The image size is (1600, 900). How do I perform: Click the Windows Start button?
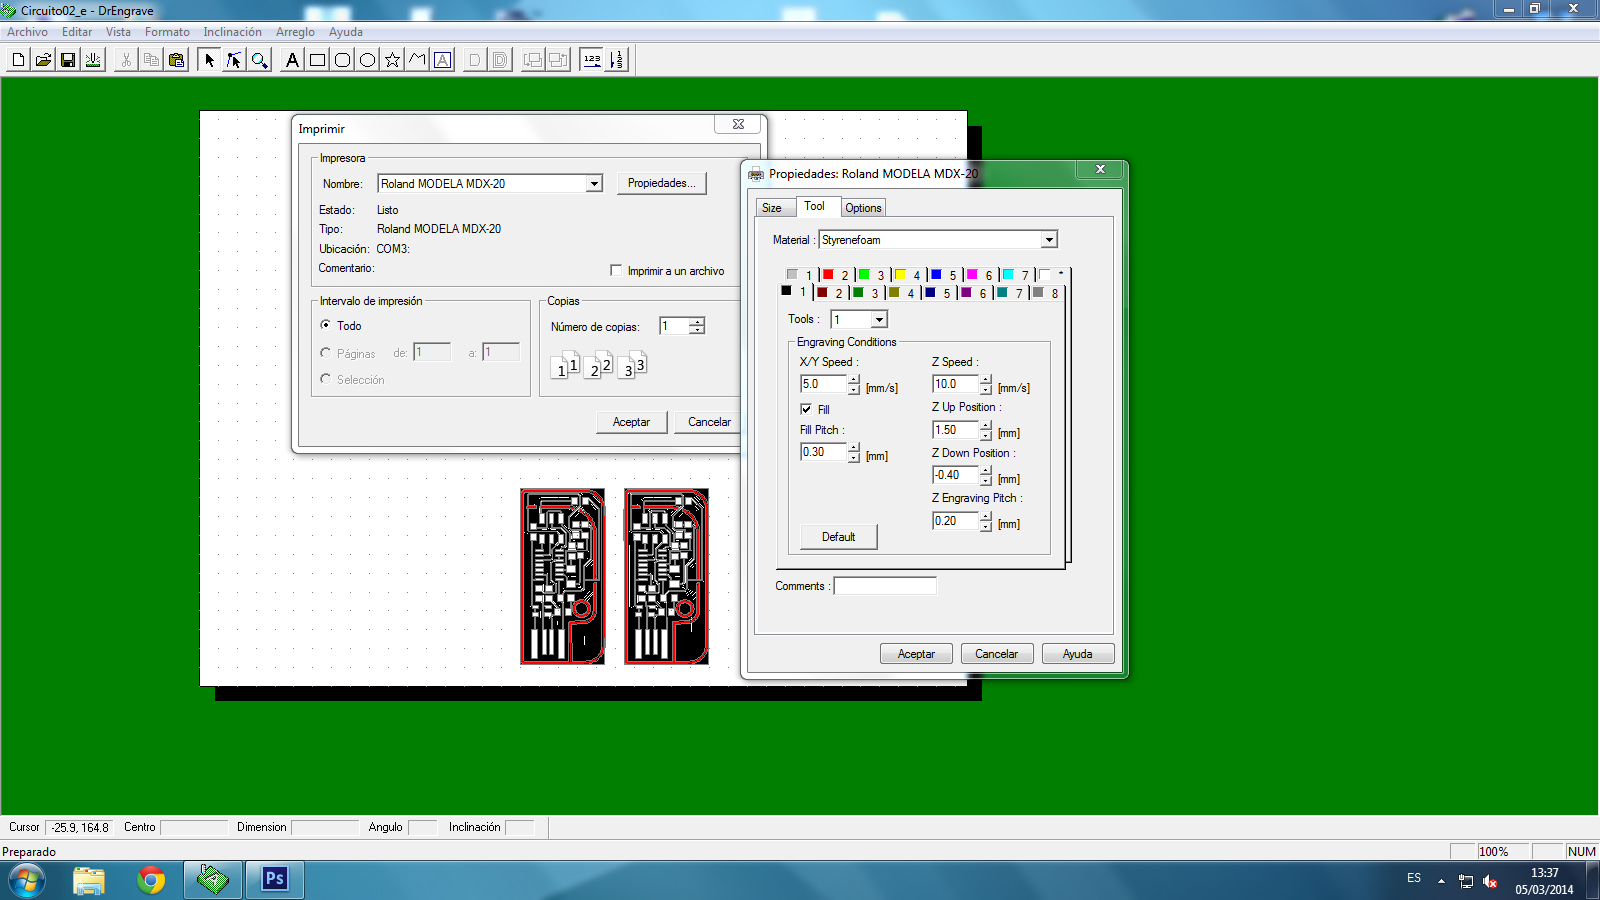(x=27, y=880)
